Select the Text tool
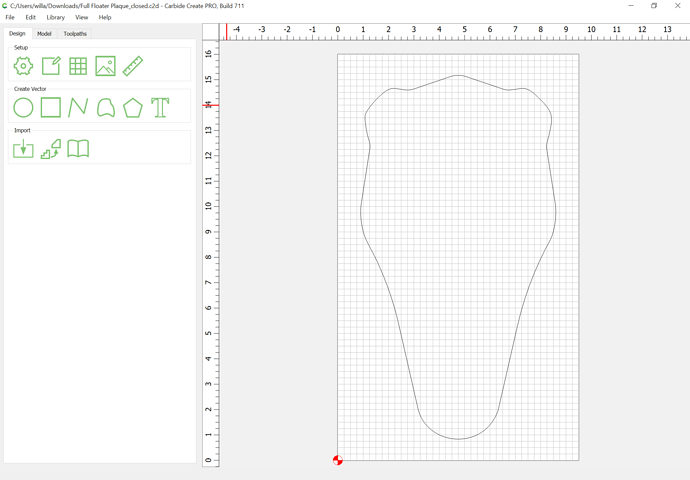This screenshot has height=480, width=690. [160, 108]
